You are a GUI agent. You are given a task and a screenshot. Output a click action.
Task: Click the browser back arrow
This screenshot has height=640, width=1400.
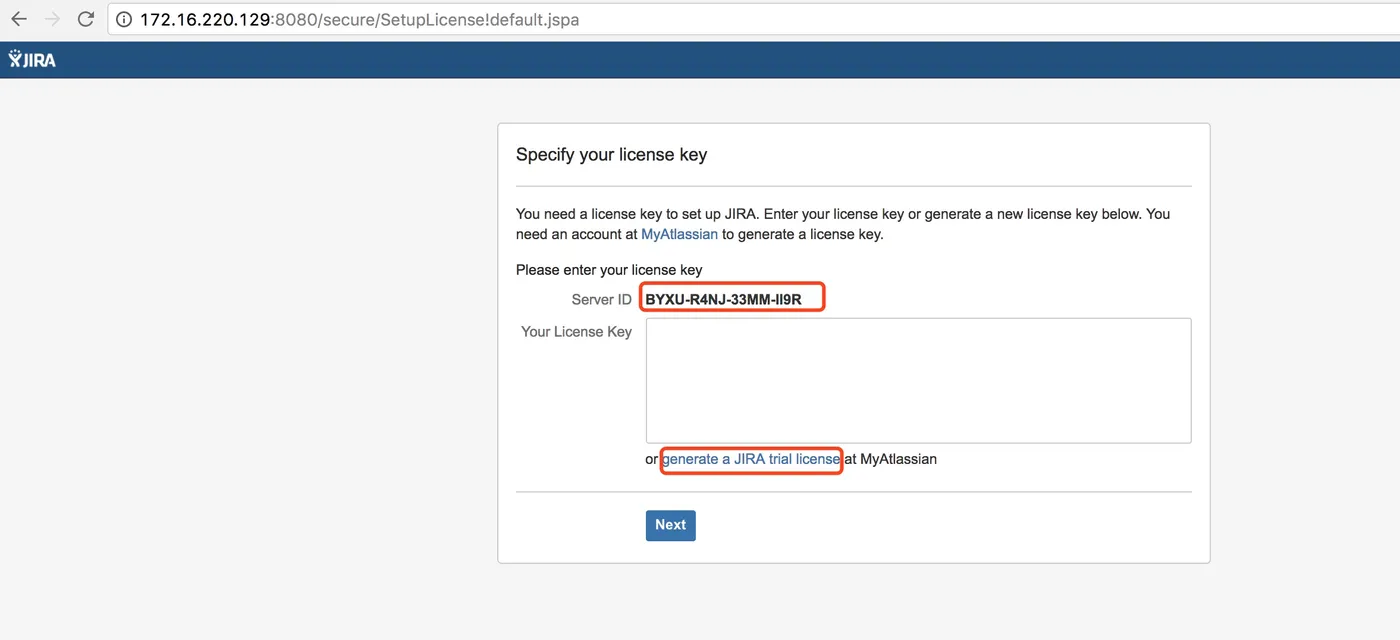click(18, 19)
